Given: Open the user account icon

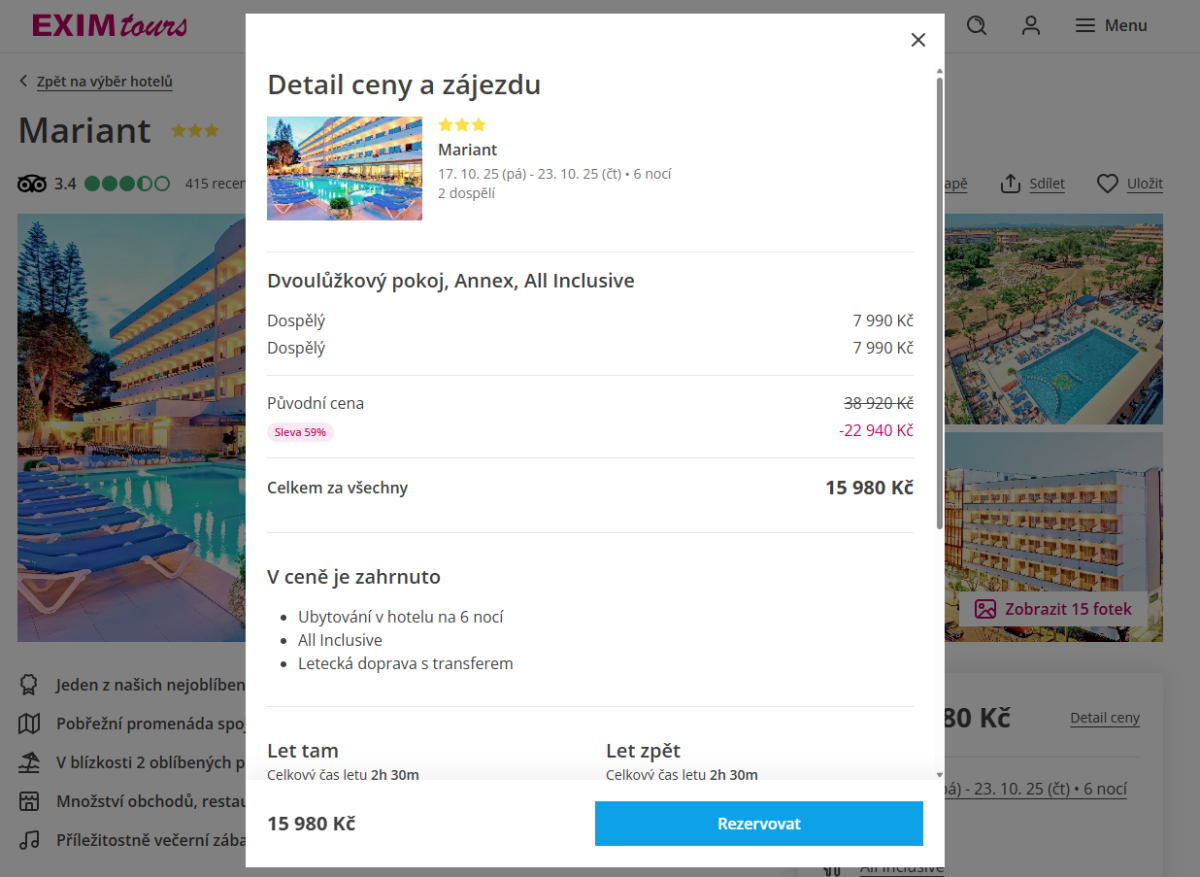Looking at the screenshot, I should tap(1031, 26).
